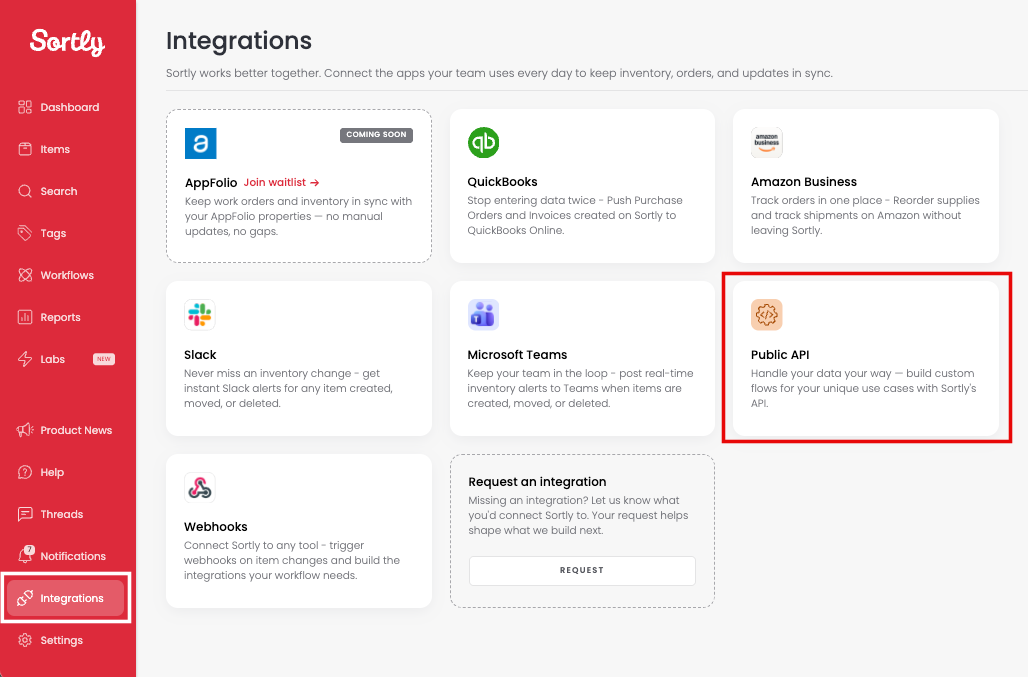Viewport: 1028px width, 677px height.
Task: Open the Dashboard grid icon
Action: [25, 107]
